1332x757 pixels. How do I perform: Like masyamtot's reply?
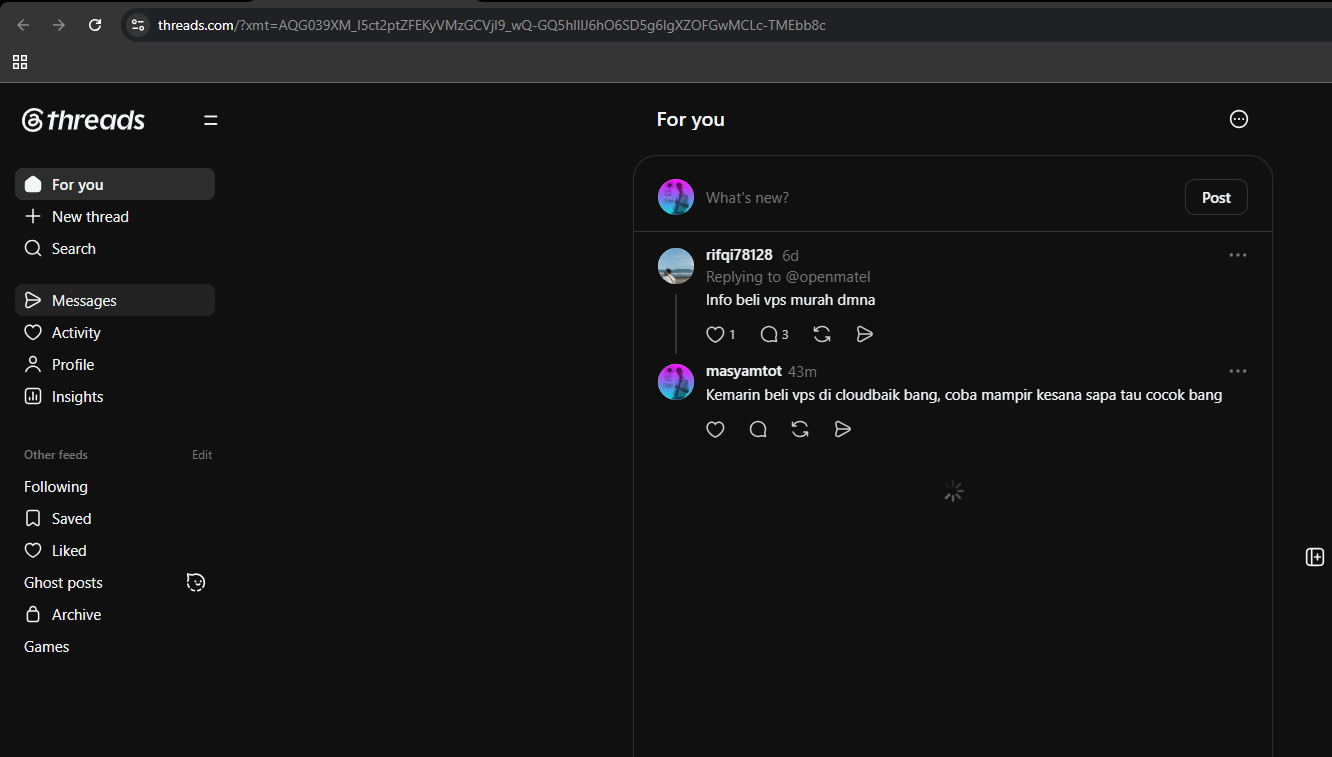tap(715, 429)
